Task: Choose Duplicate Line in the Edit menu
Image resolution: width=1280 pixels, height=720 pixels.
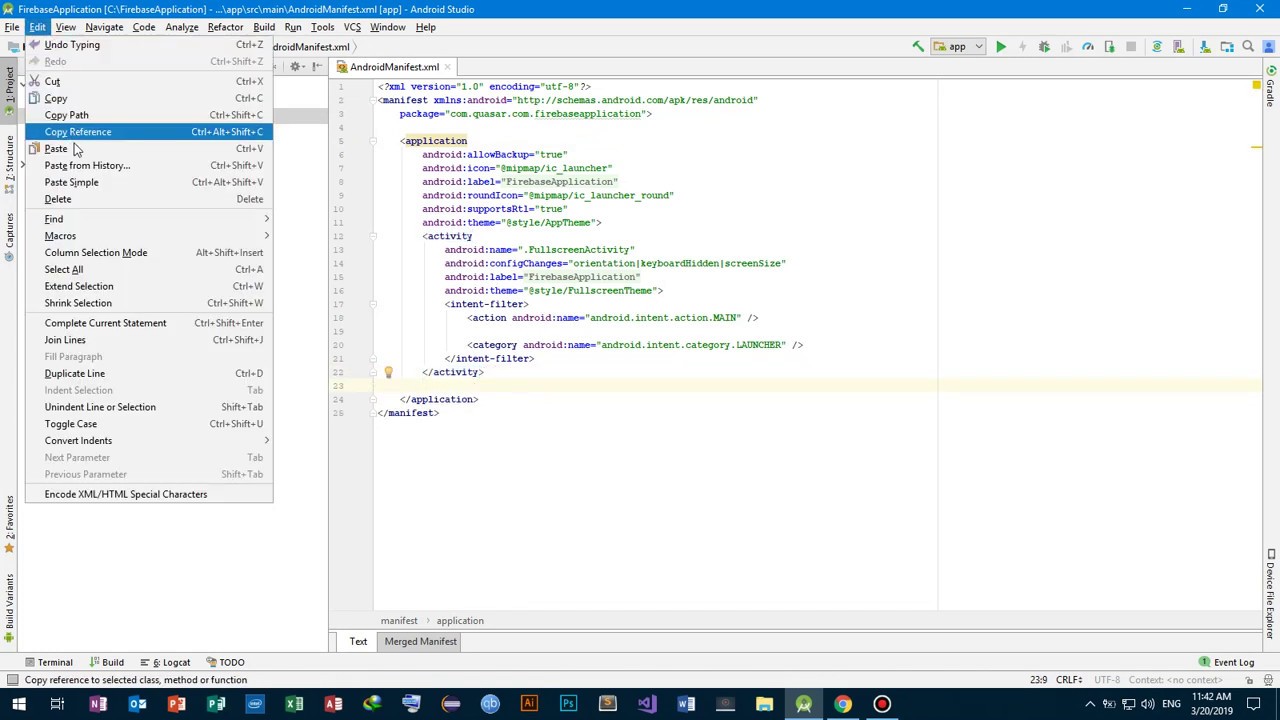Action: click(x=149, y=374)
